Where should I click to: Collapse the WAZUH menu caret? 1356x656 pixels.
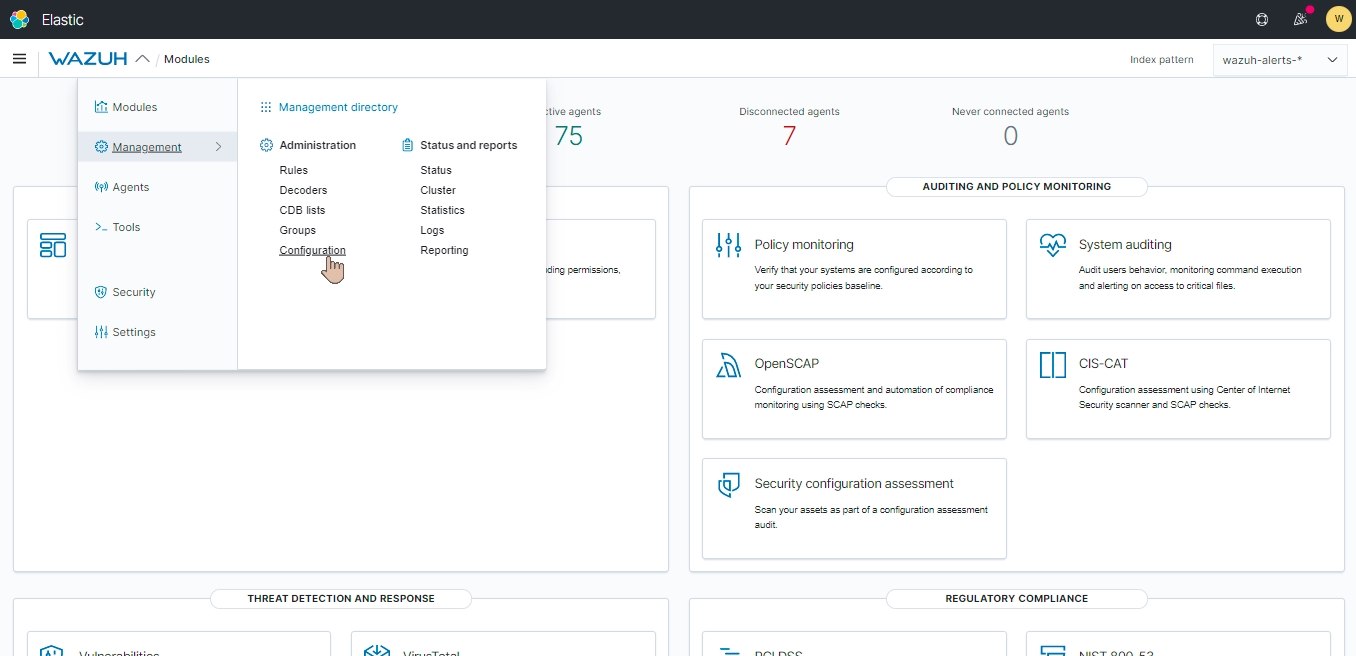(142, 59)
